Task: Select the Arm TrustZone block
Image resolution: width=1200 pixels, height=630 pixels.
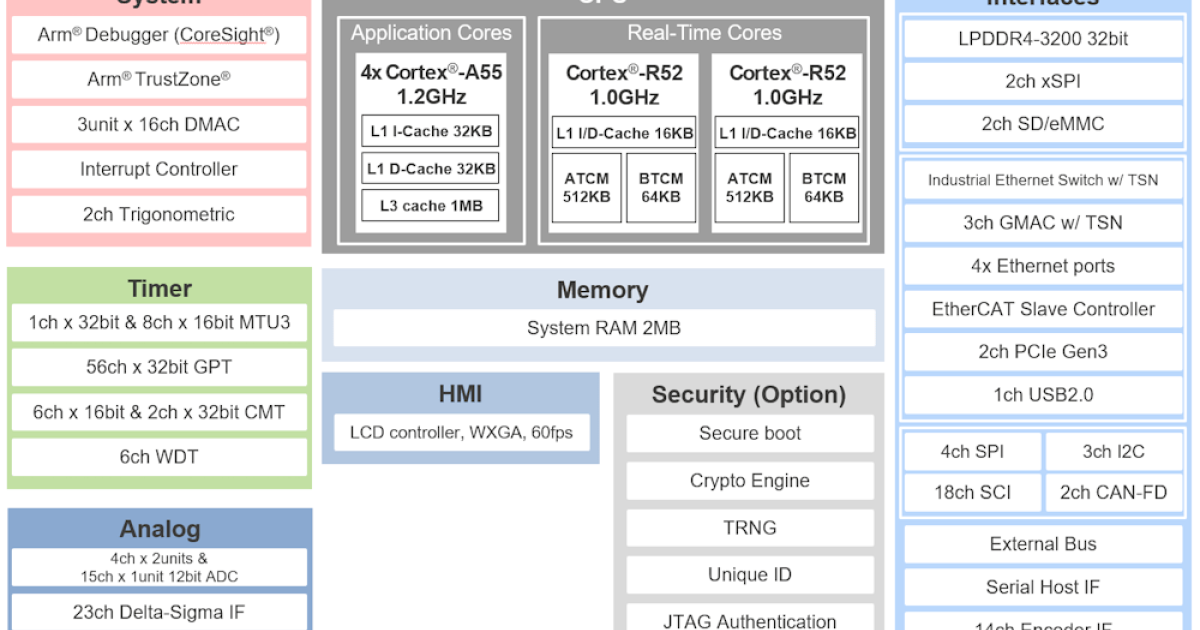Action: 158,79
